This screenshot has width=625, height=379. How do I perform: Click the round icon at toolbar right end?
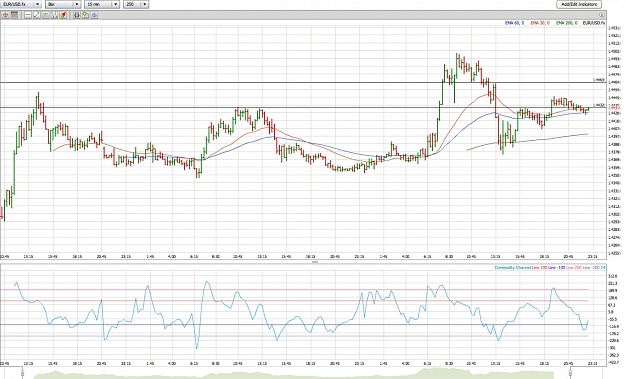click(x=601, y=15)
